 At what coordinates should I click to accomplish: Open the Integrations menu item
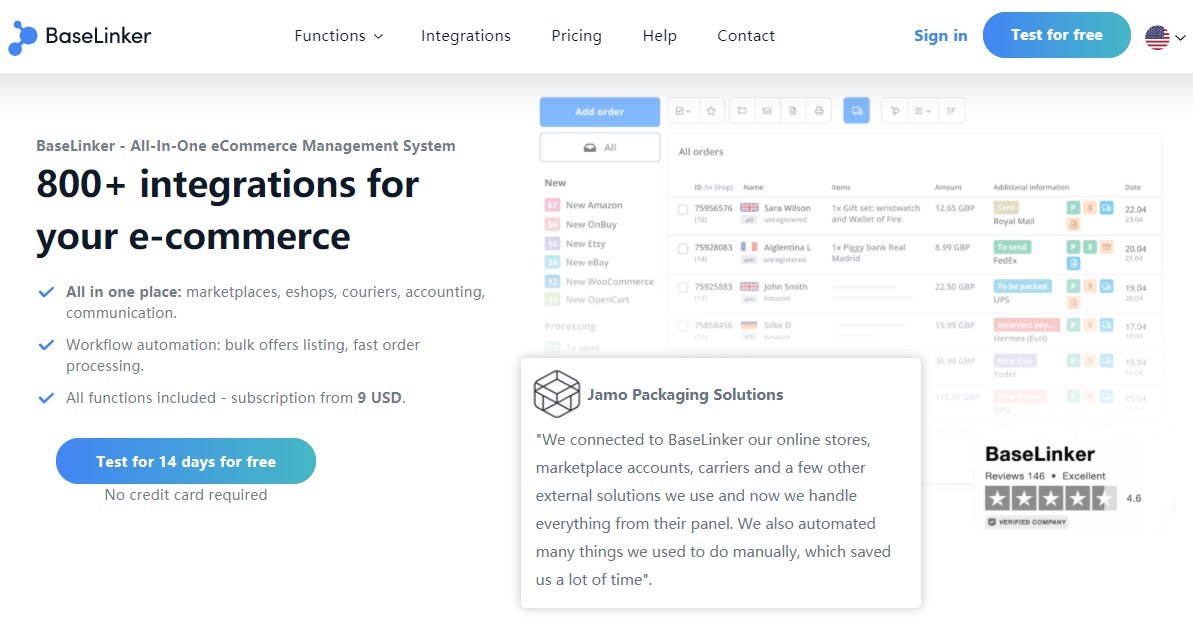pyautogui.click(x=465, y=36)
